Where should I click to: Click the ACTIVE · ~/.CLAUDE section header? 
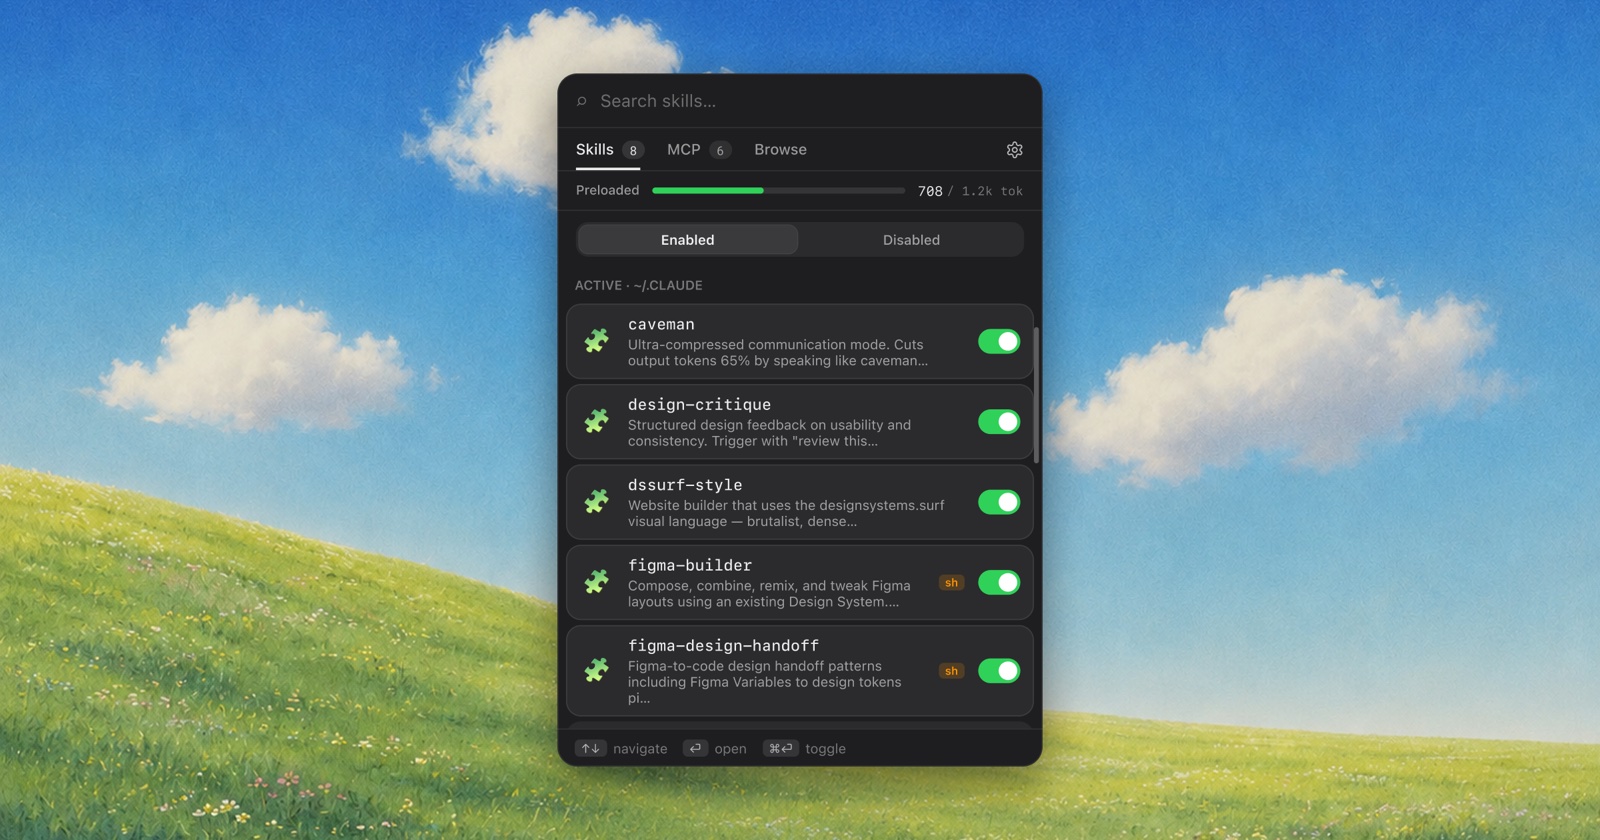[x=638, y=285]
